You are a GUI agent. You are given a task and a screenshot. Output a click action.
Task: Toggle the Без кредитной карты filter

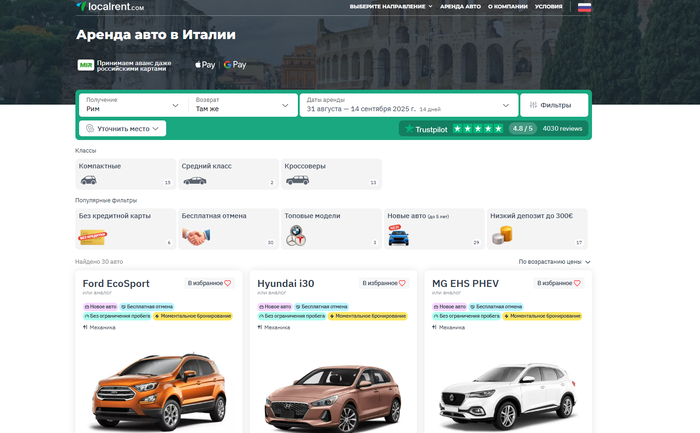point(125,229)
